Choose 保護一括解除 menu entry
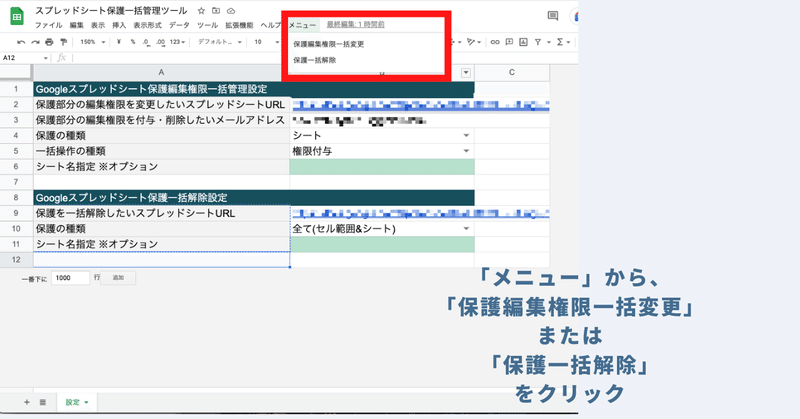 tap(315, 60)
